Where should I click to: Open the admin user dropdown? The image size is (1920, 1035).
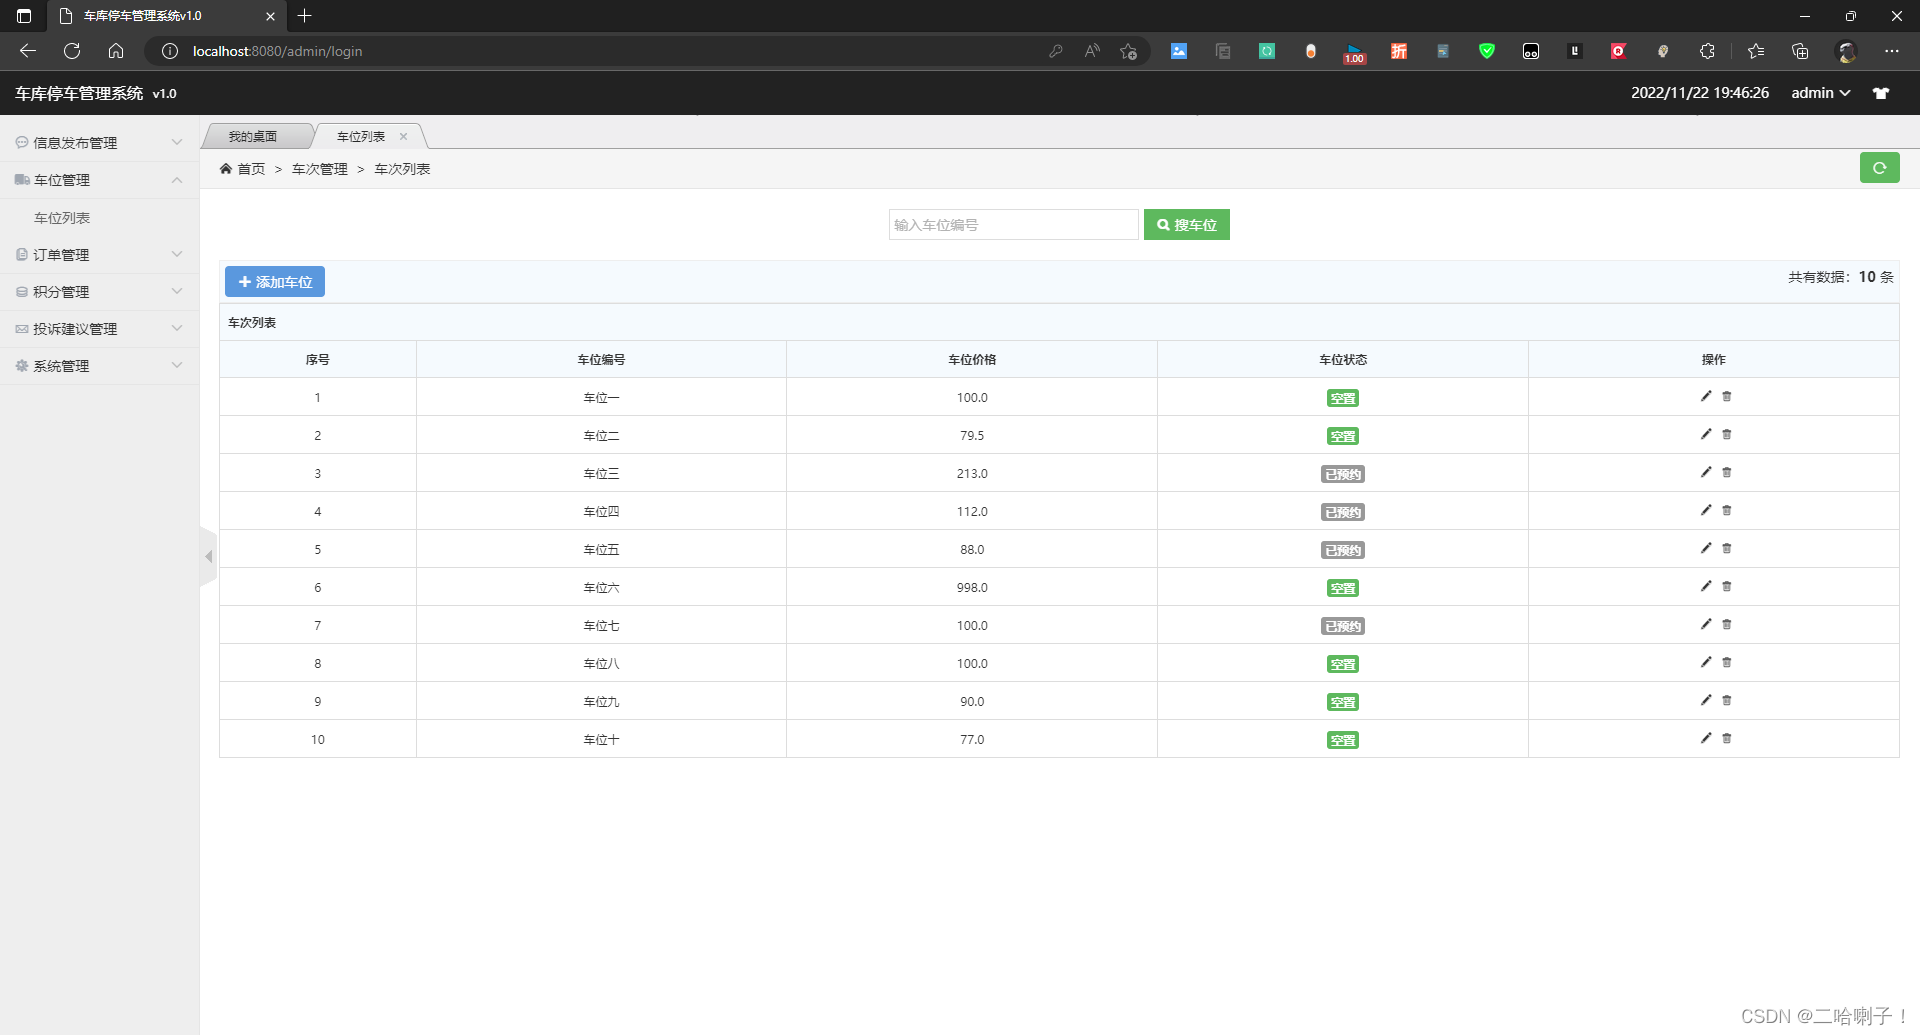1820,93
